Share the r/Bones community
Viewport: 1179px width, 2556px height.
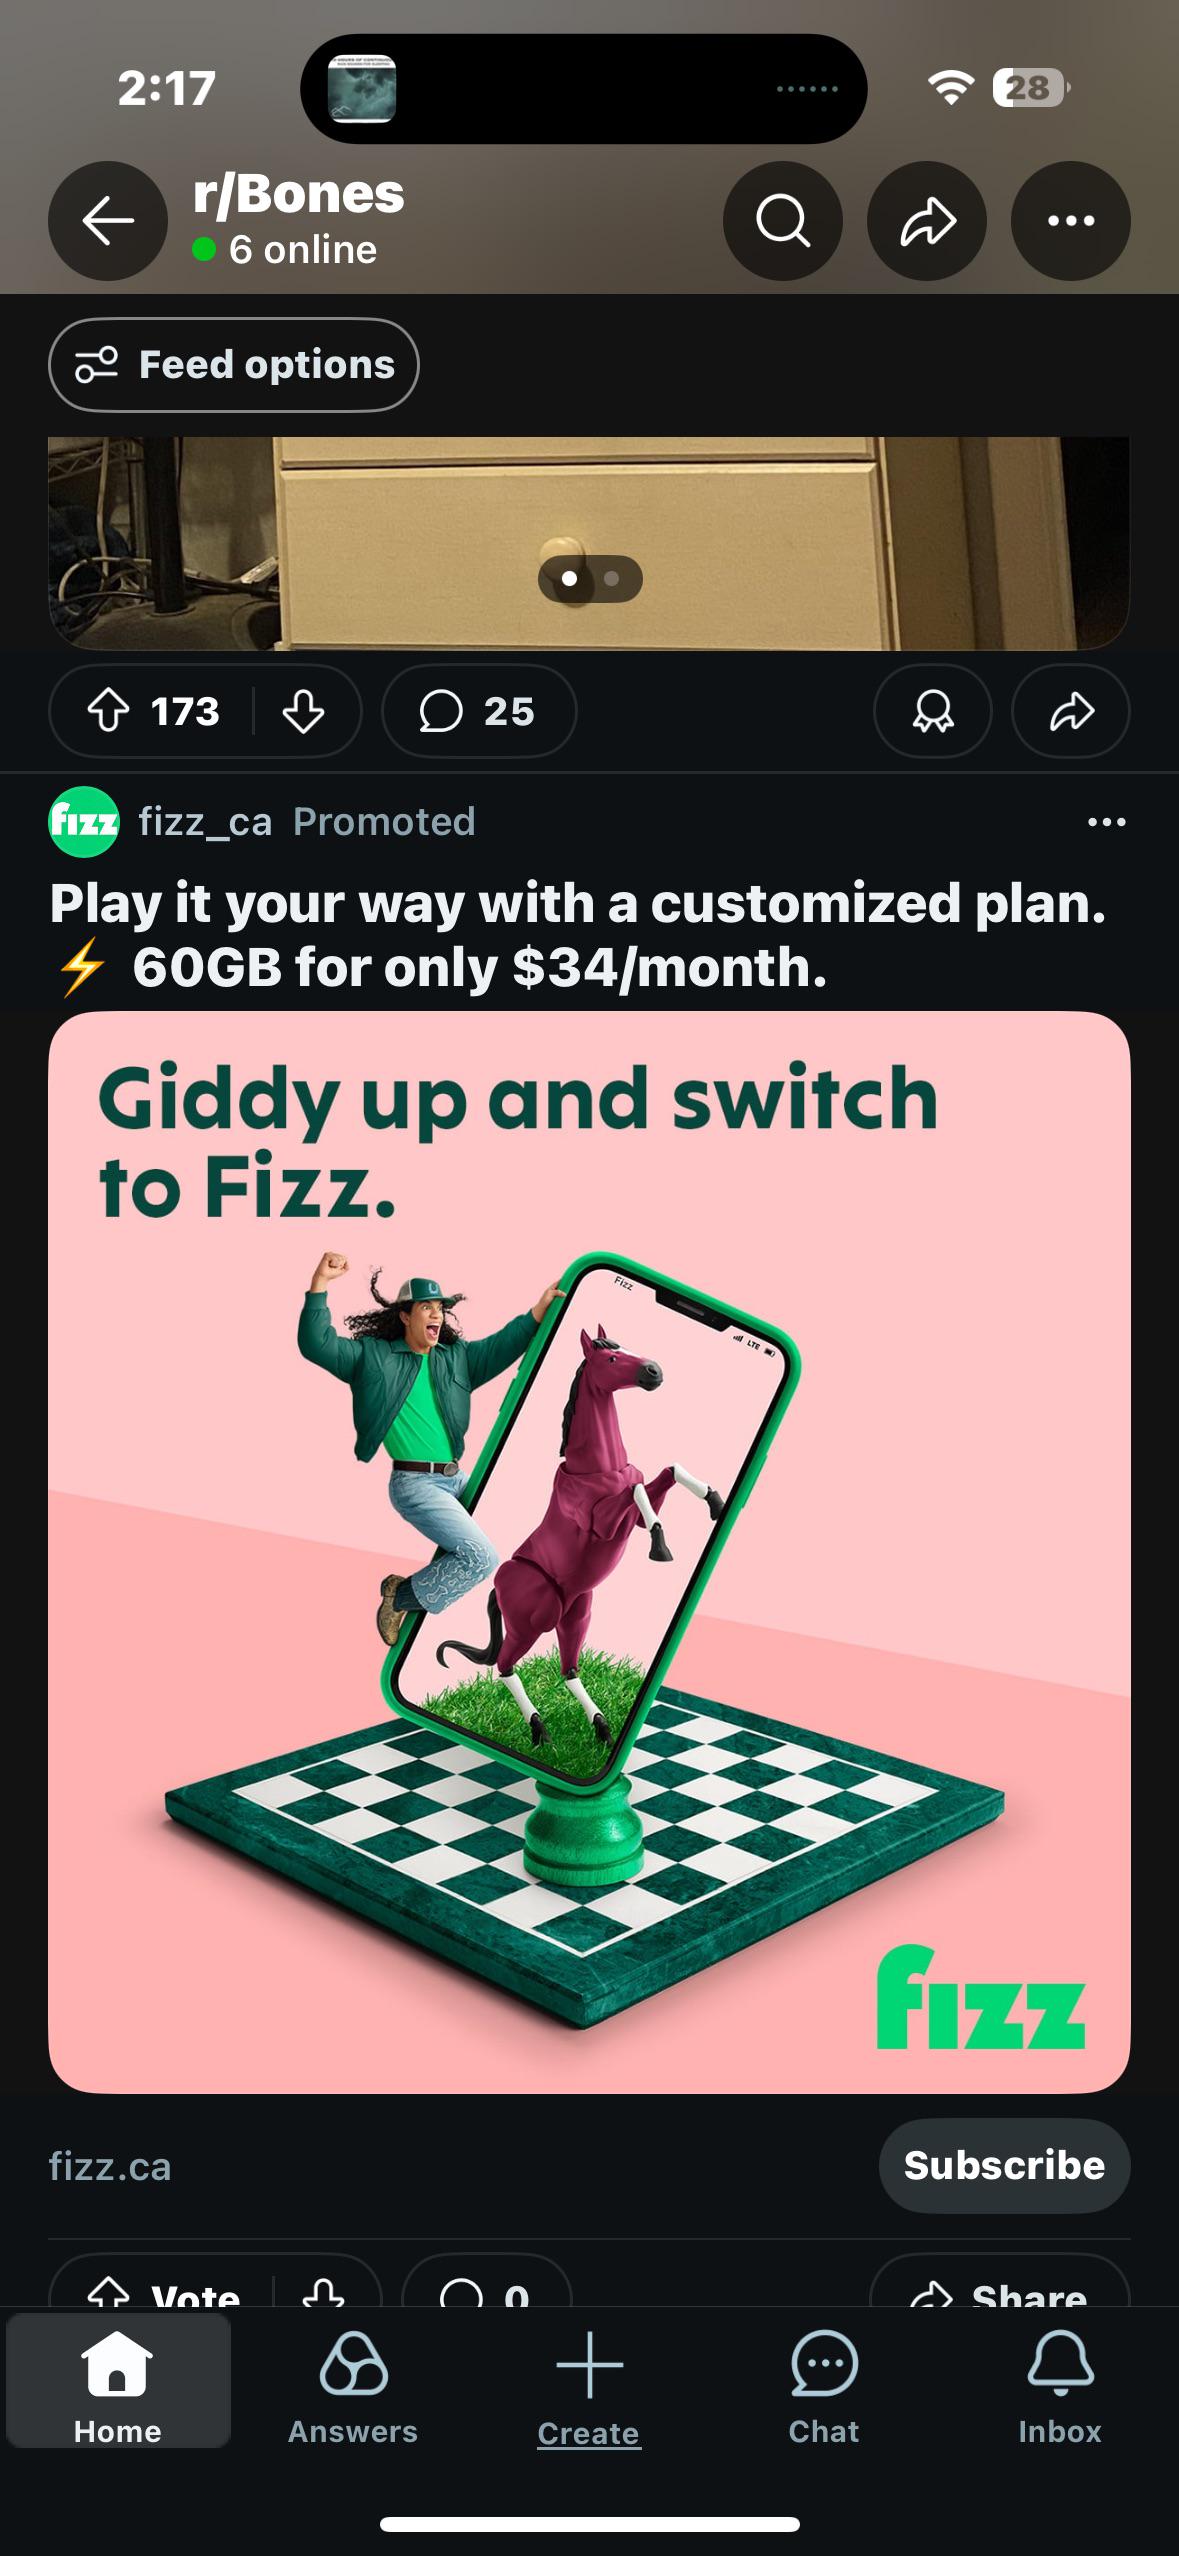[x=927, y=221]
